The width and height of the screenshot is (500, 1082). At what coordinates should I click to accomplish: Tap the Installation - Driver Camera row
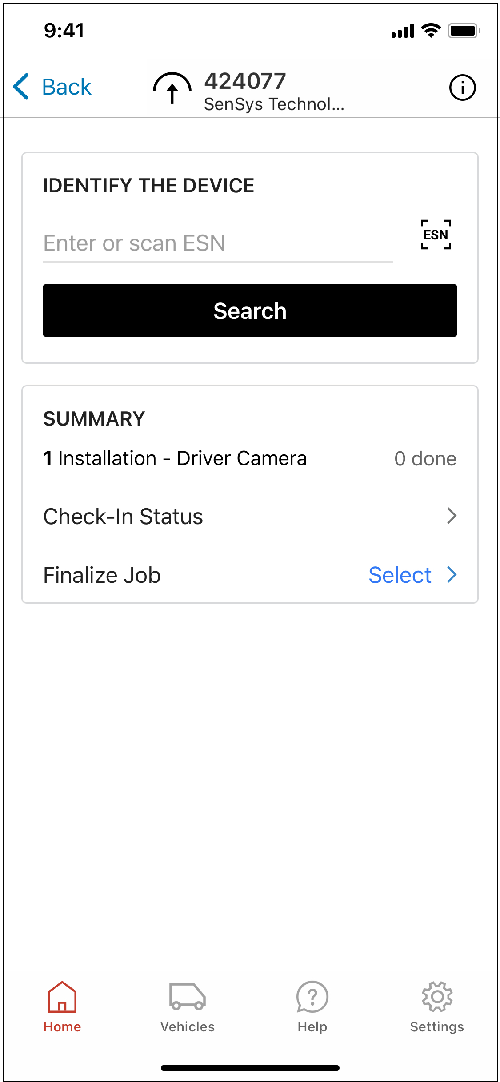tap(250, 459)
